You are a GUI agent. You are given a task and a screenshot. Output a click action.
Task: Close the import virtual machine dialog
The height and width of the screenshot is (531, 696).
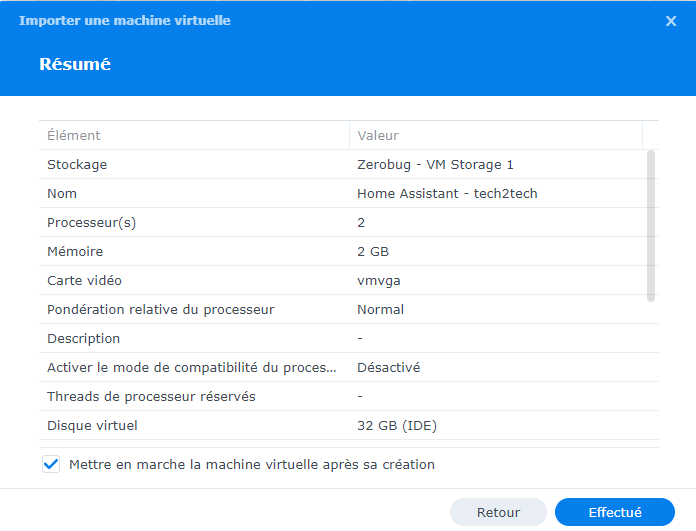[671, 21]
